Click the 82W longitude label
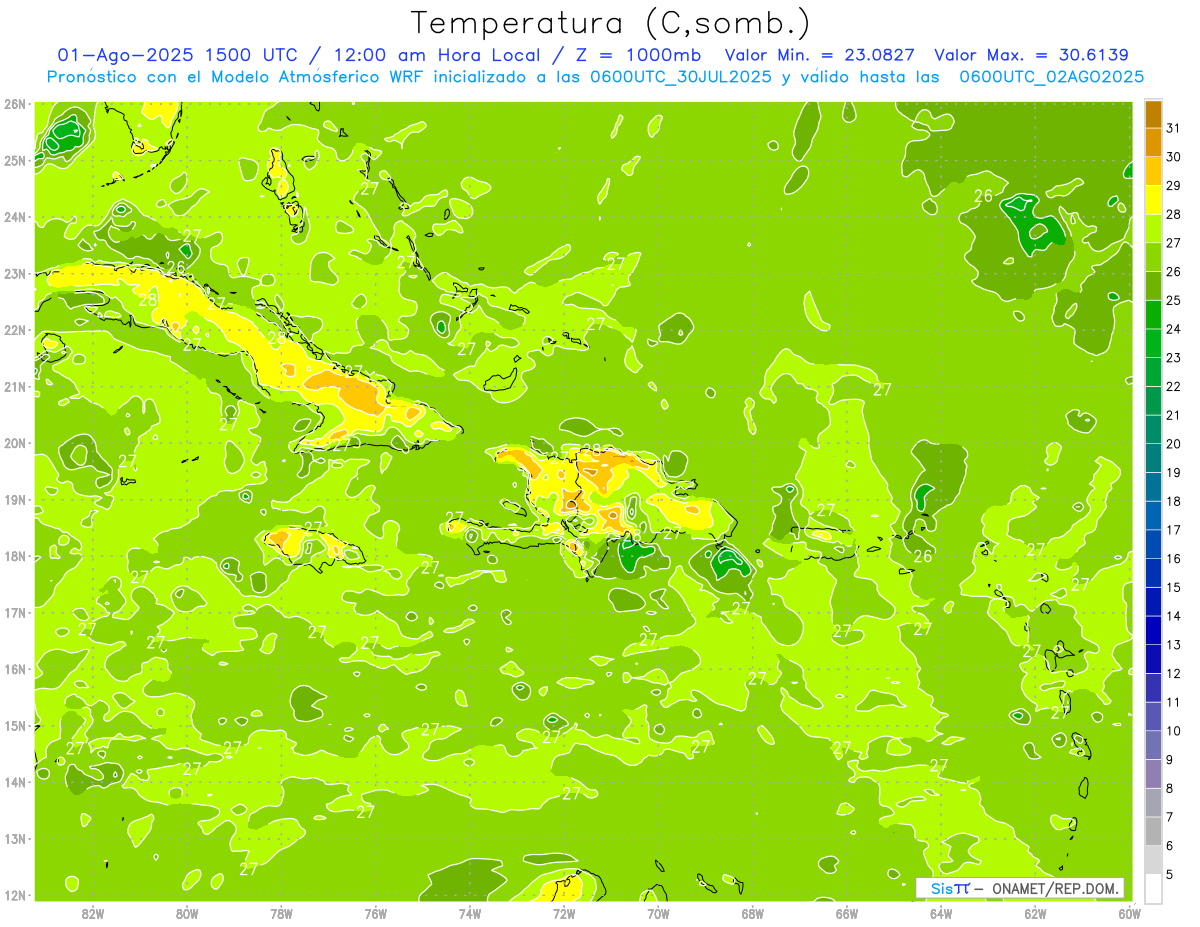The image size is (1200, 927). [x=93, y=913]
